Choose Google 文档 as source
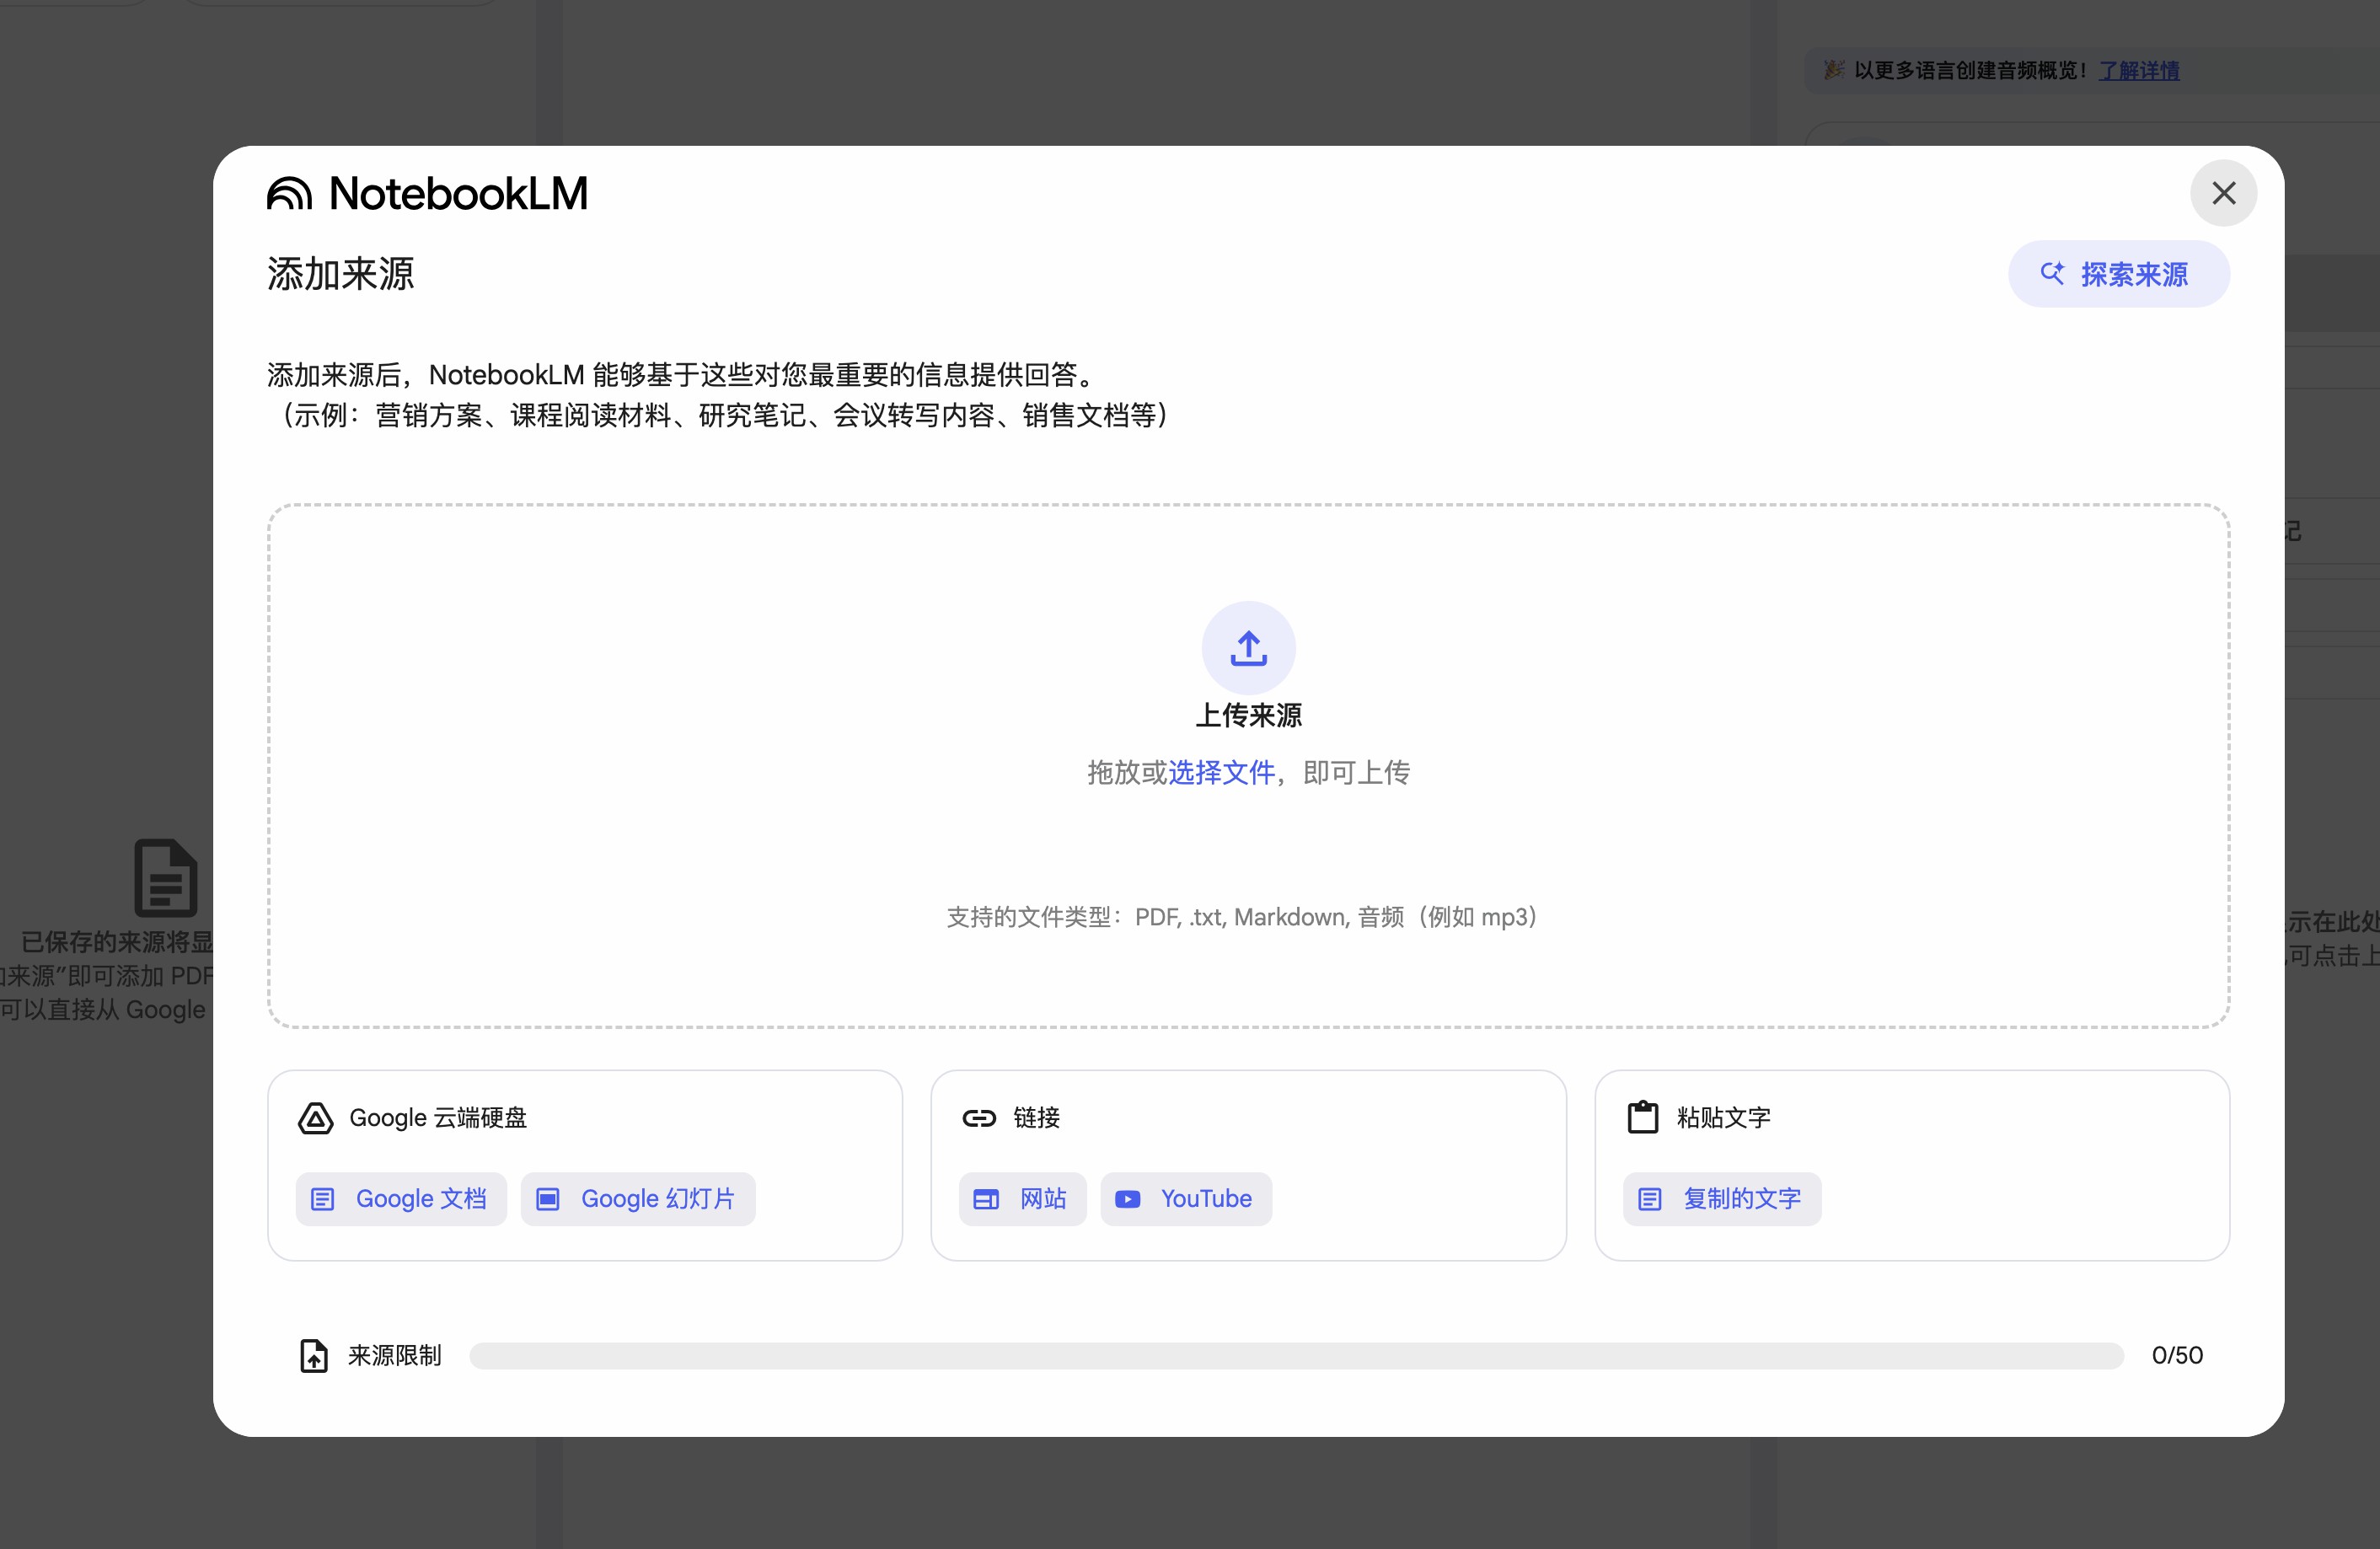The width and height of the screenshot is (2380, 1549). [x=401, y=1199]
